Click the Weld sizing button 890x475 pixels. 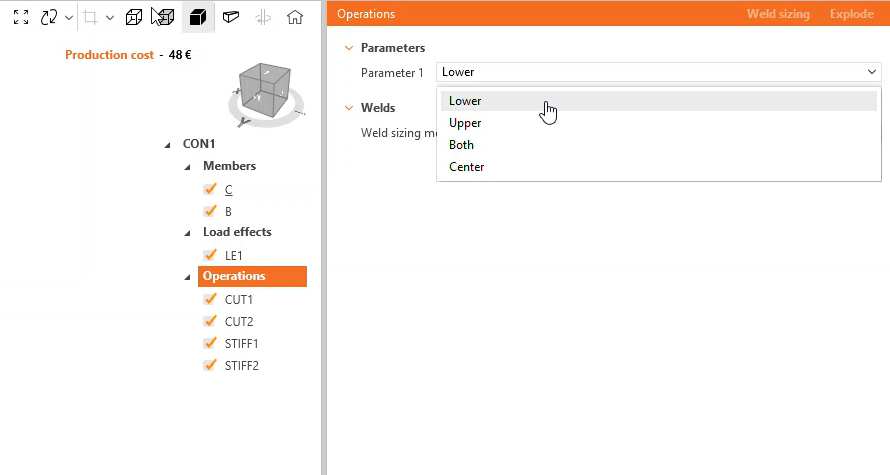(778, 14)
